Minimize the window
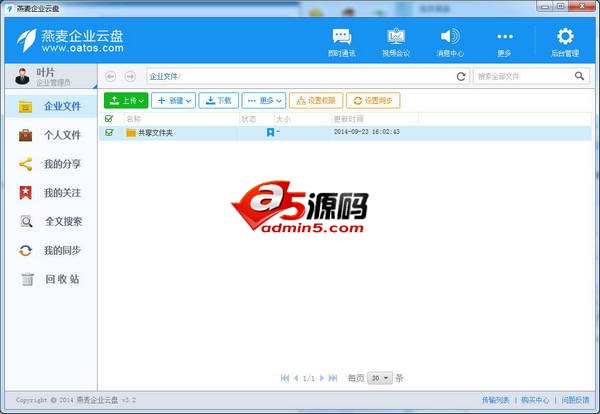Screen dimensions: 600x414 tap(545, 6)
